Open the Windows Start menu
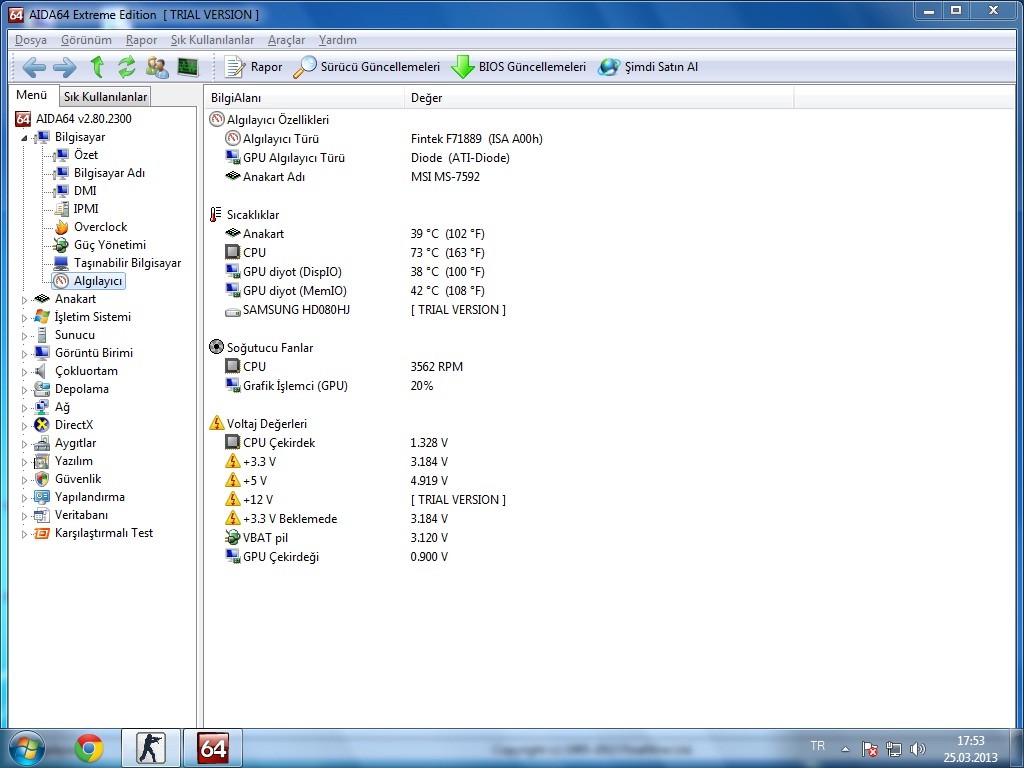Viewport: 1024px width, 768px height. pyautogui.click(x=27, y=748)
